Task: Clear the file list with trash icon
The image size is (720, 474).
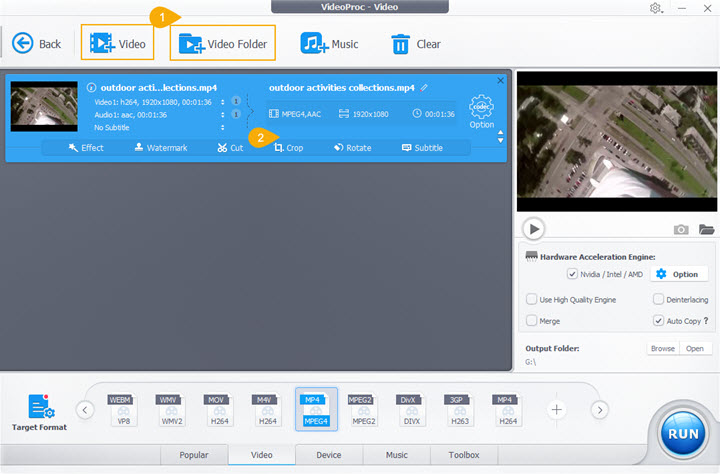Action: tap(416, 44)
